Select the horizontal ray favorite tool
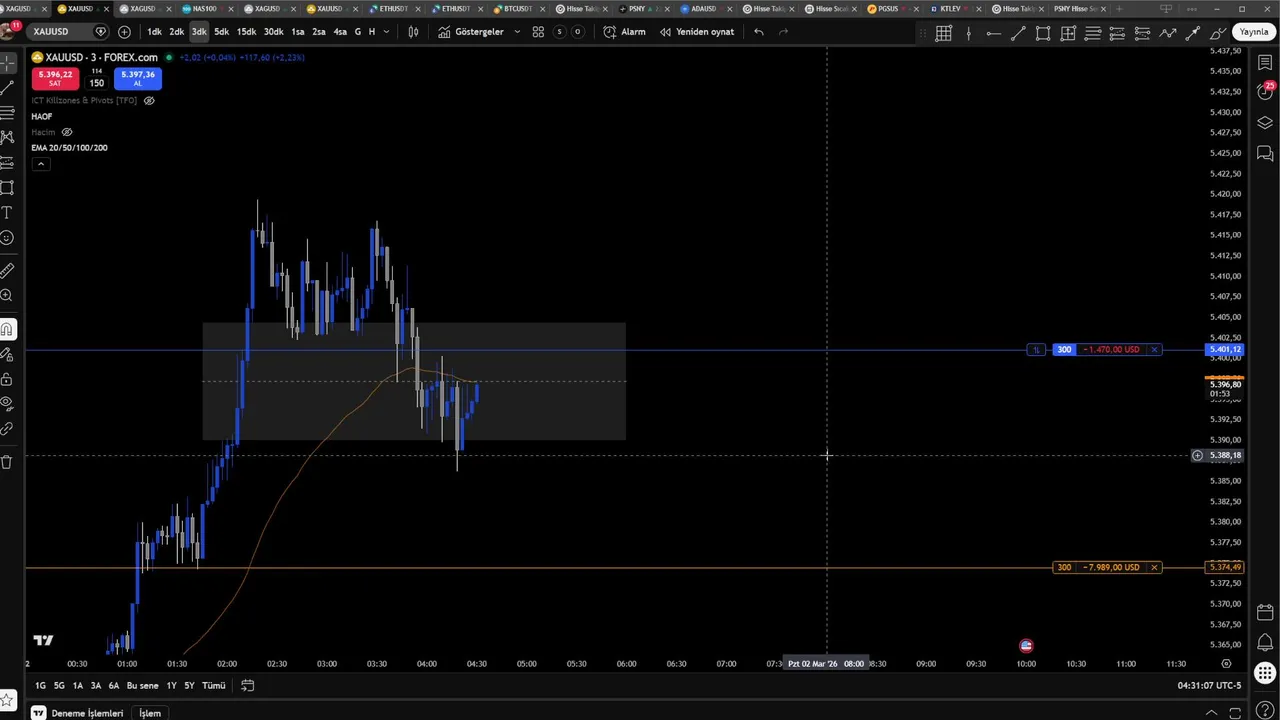 click(993, 33)
